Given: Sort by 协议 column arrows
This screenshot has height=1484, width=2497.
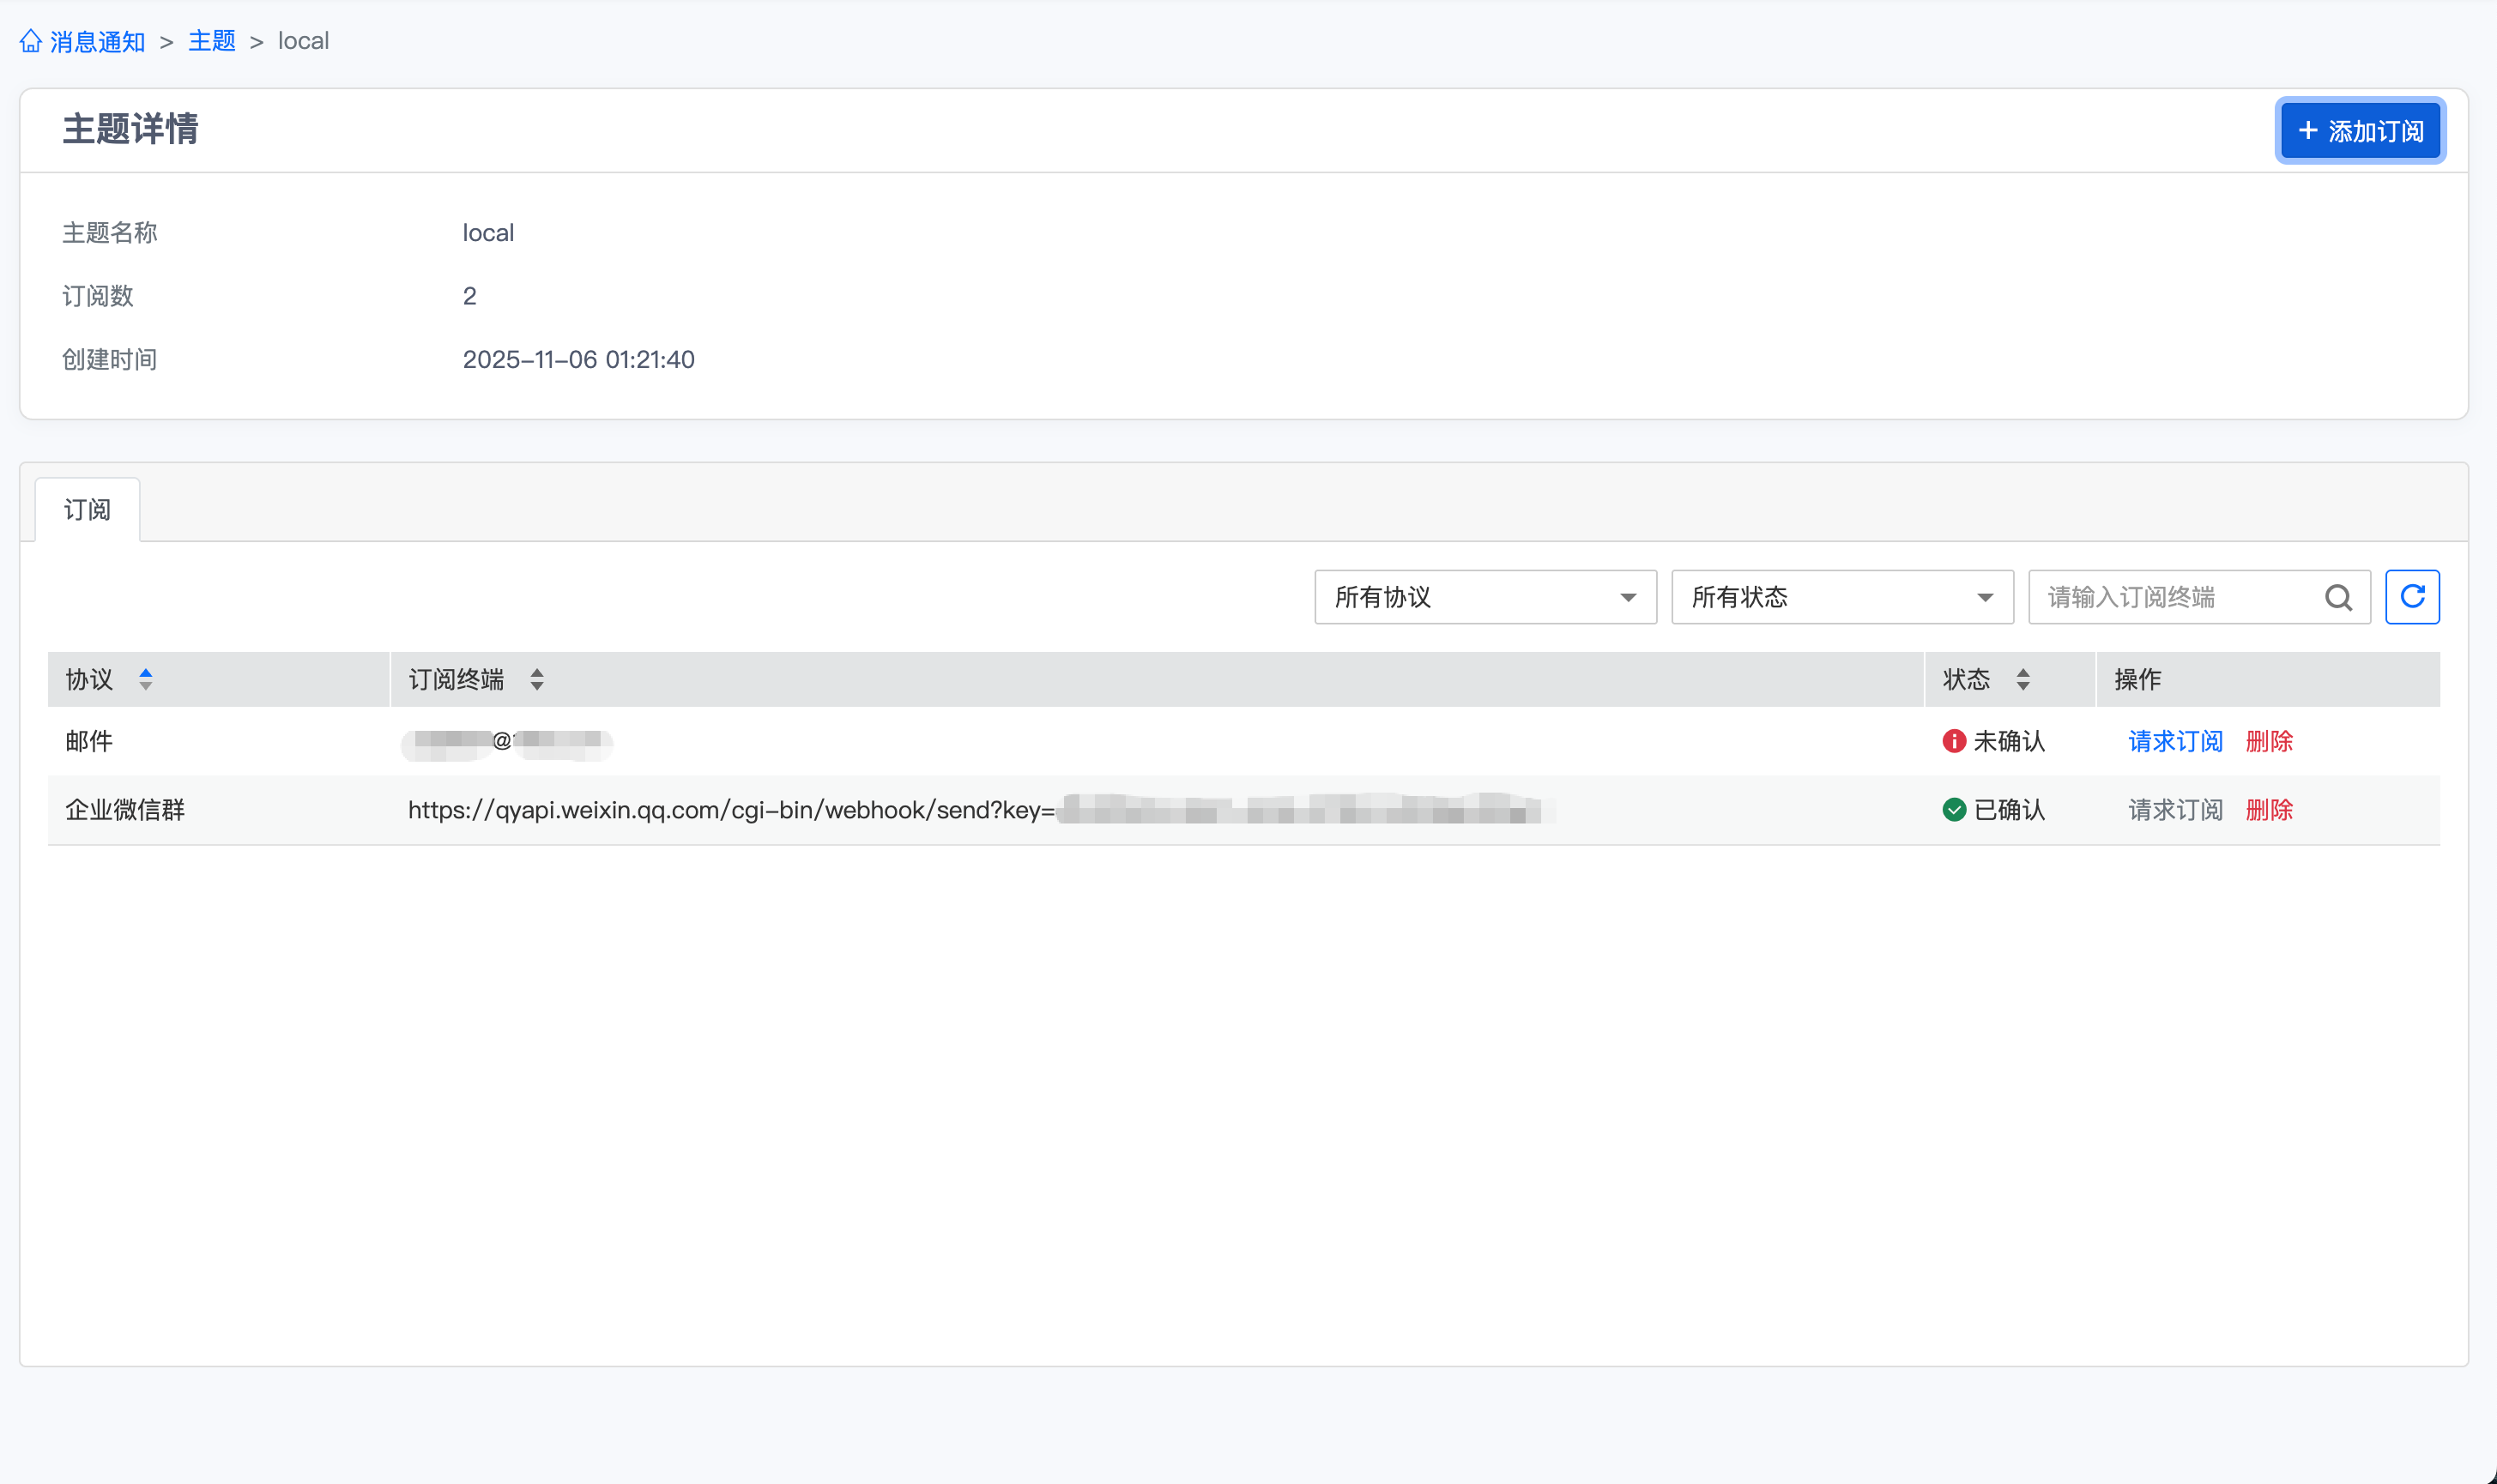Looking at the screenshot, I should (146, 680).
